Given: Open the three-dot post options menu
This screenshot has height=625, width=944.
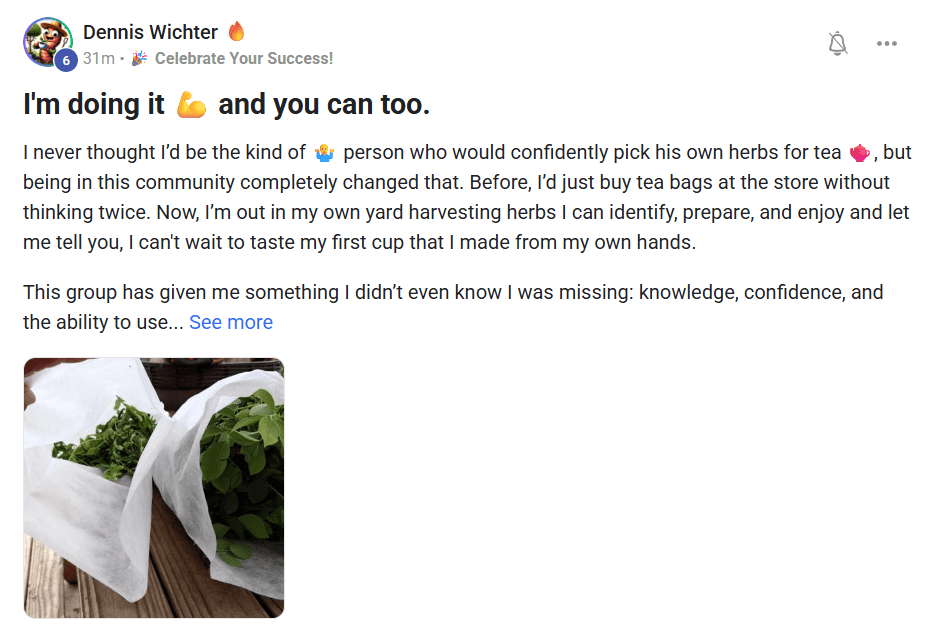Looking at the screenshot, I should (887, 43).
